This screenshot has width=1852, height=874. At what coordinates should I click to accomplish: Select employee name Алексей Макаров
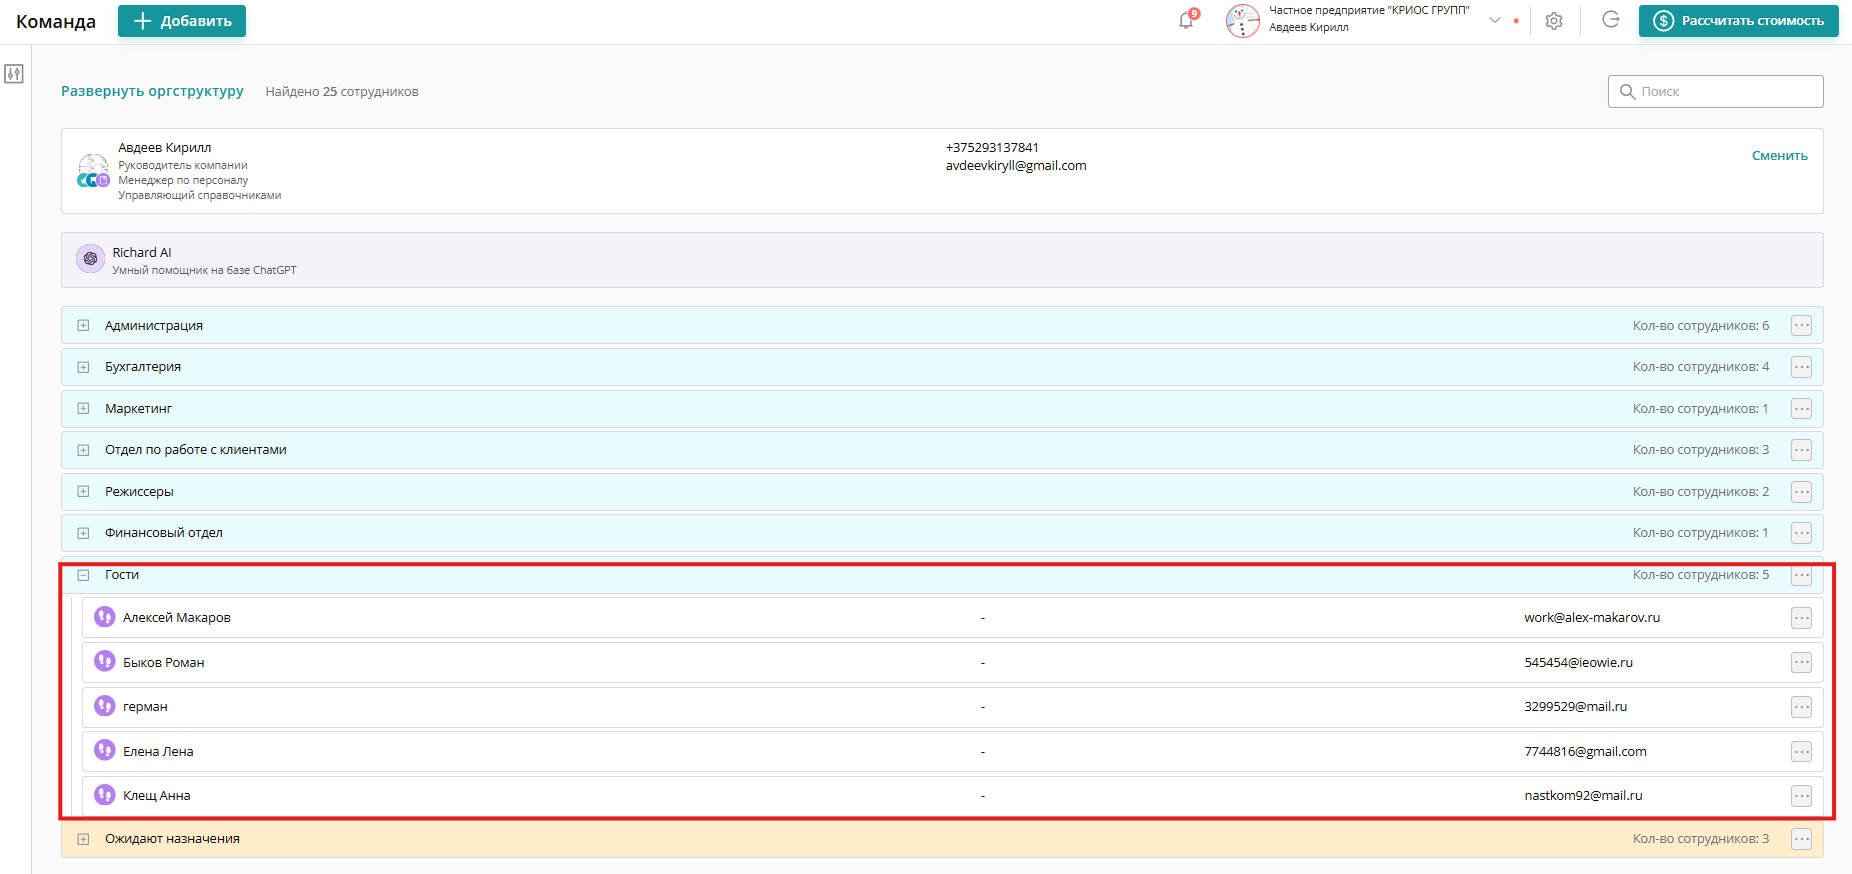click(x=177, y=618)
